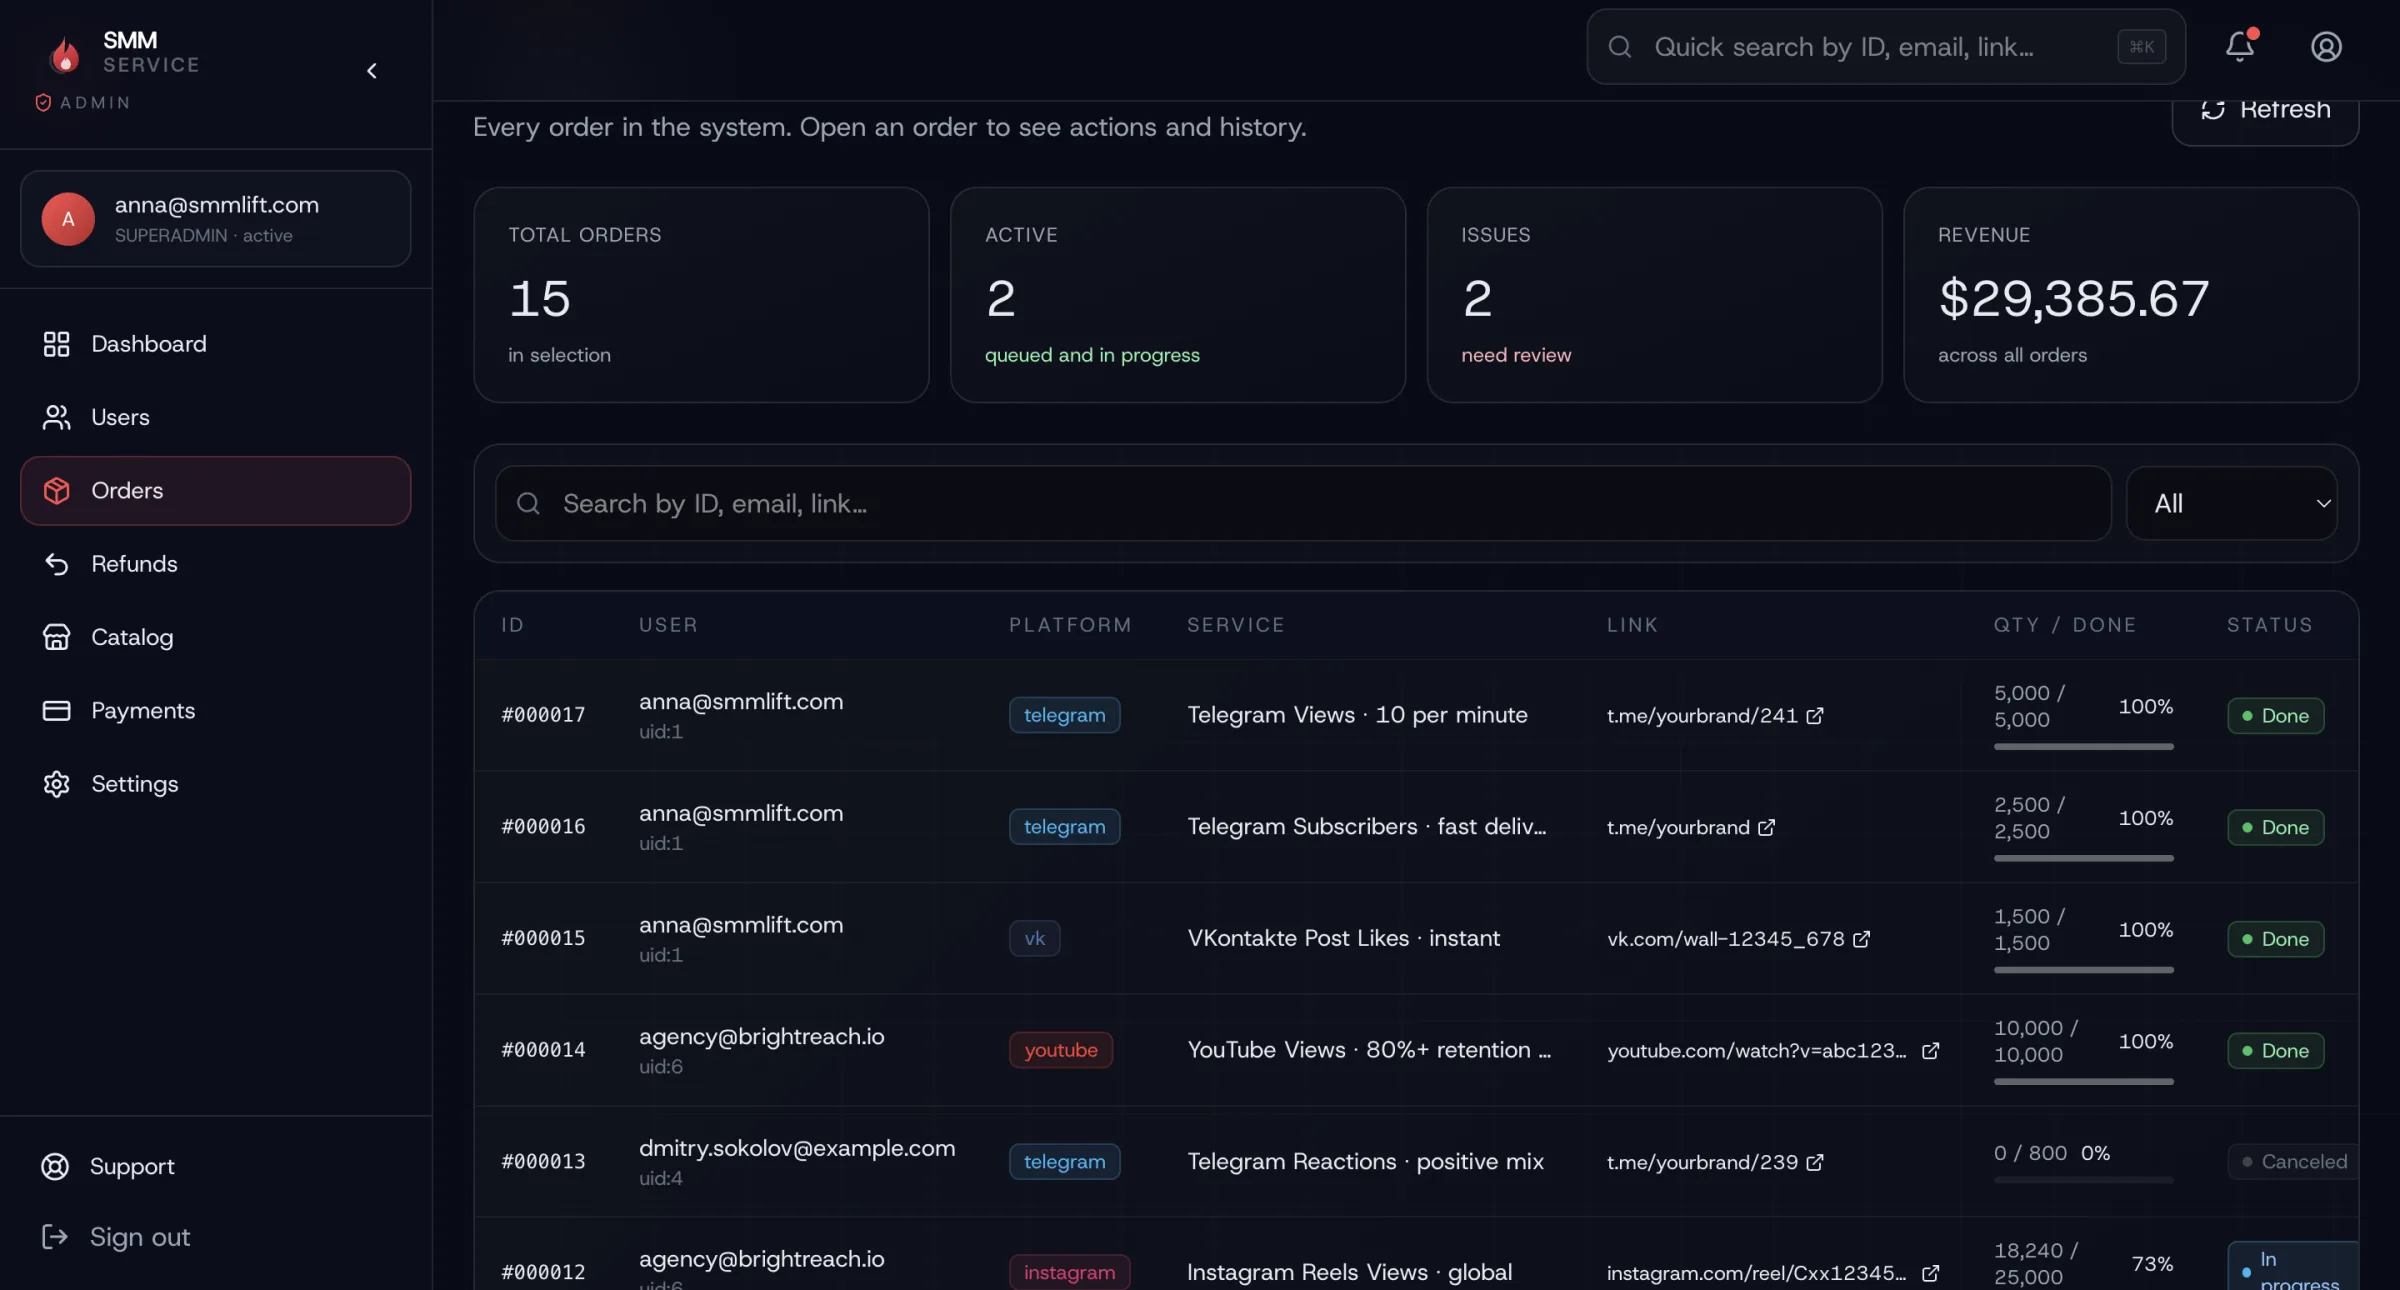Viewport: 2400px width, 1290px height.
Task: Click external link icon beside t.me/yourbrand/239
Action: pos(1815,1162)
